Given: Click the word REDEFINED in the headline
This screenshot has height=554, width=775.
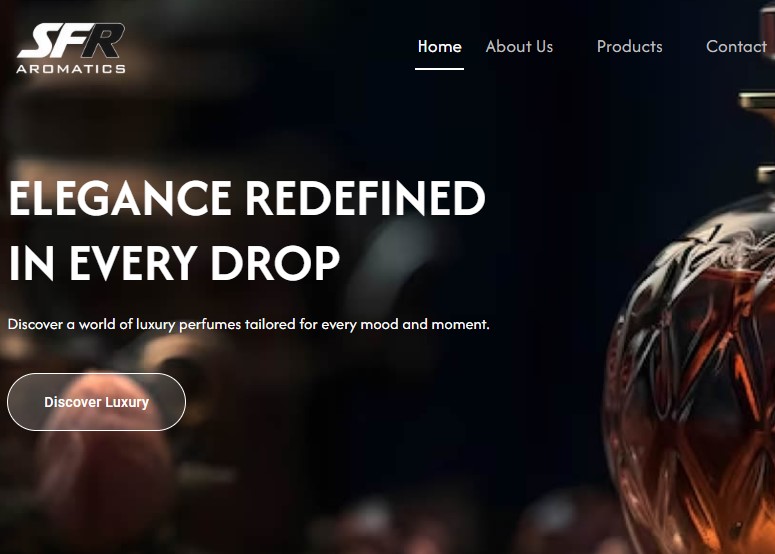Looking at the screenshot, I should 365,198.
